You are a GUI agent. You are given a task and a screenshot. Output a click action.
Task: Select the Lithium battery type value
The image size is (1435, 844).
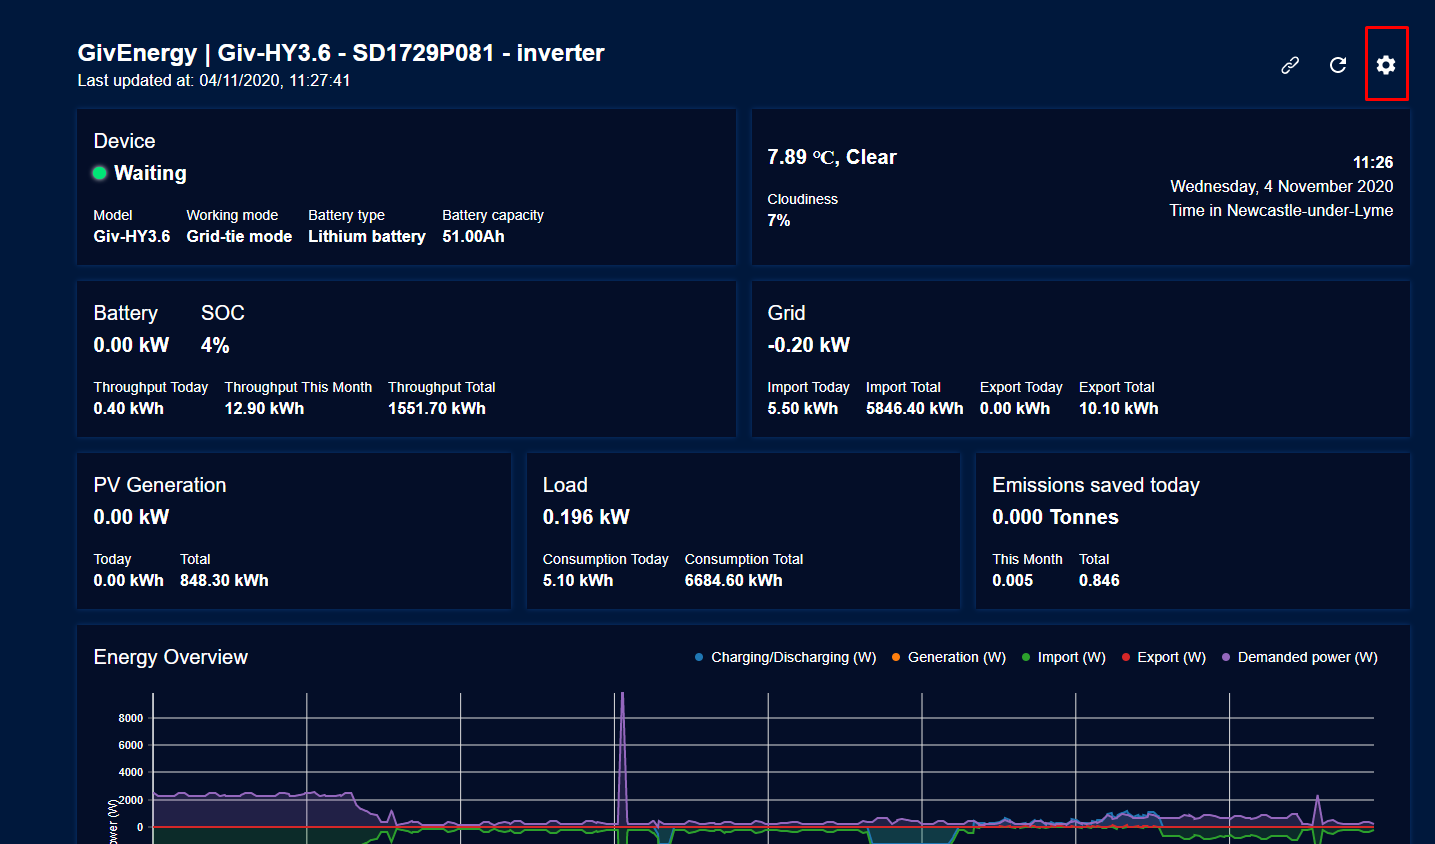367,237
